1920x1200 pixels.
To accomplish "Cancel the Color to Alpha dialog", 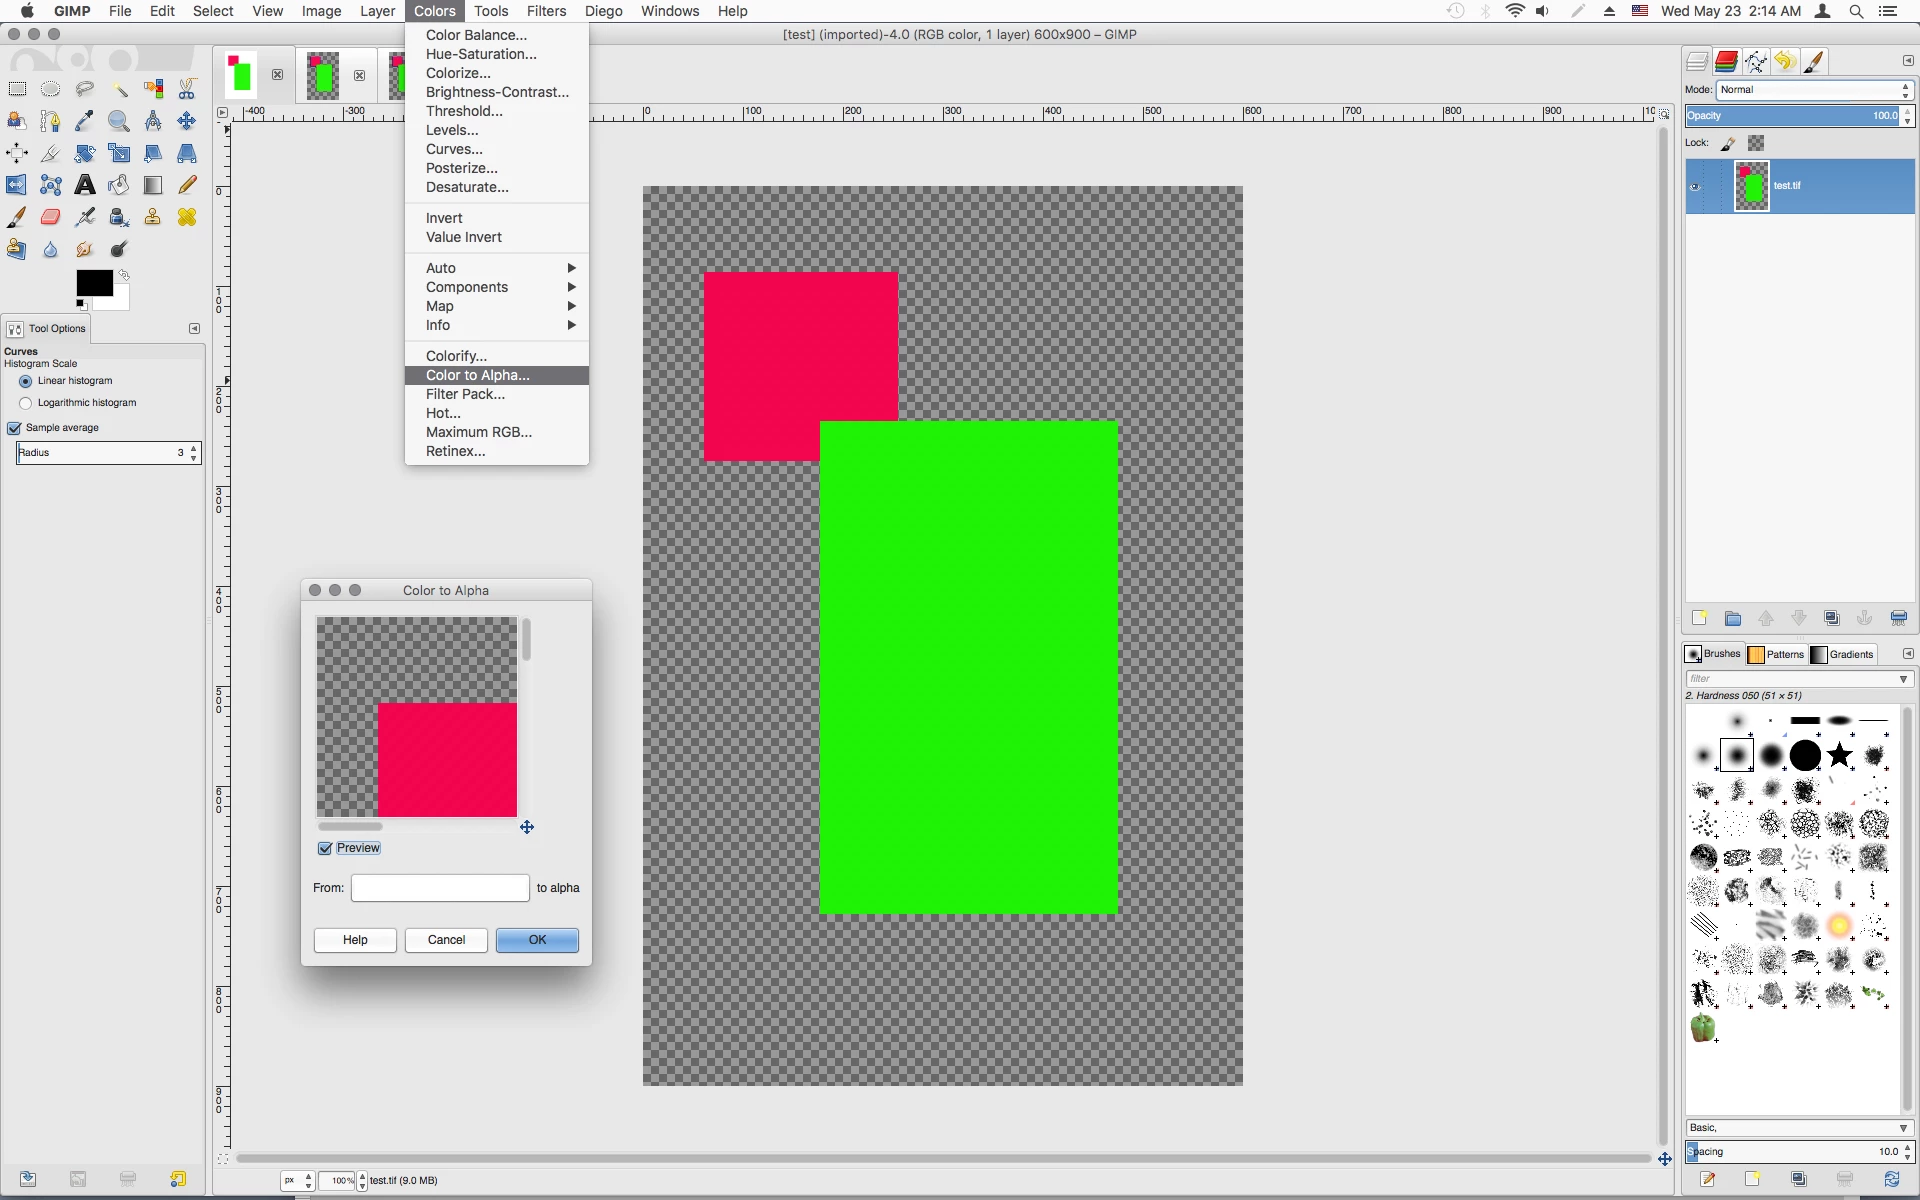I will coord(446,940).
